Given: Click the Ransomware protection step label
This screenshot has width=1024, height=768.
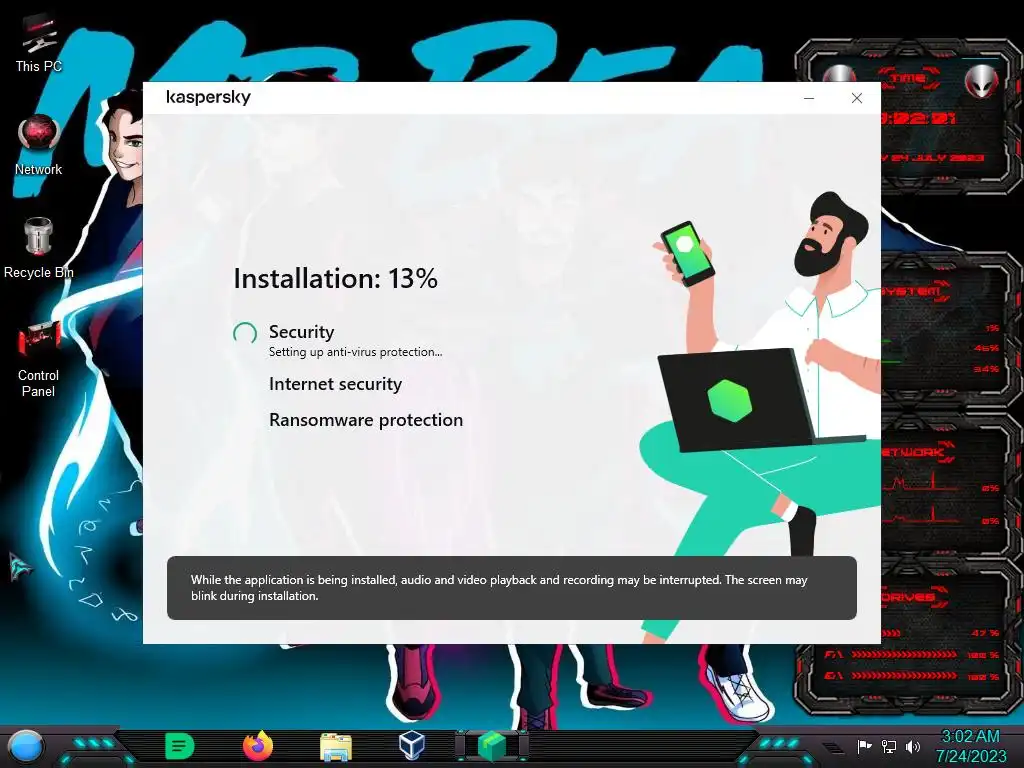Looking at the screenshot, I should coord(366,420).
